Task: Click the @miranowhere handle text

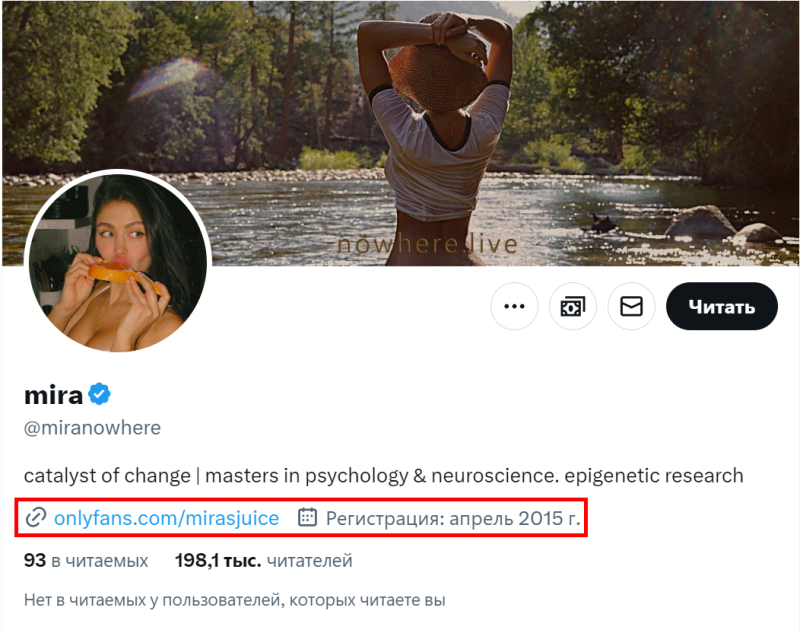Action: click(92, 428)
